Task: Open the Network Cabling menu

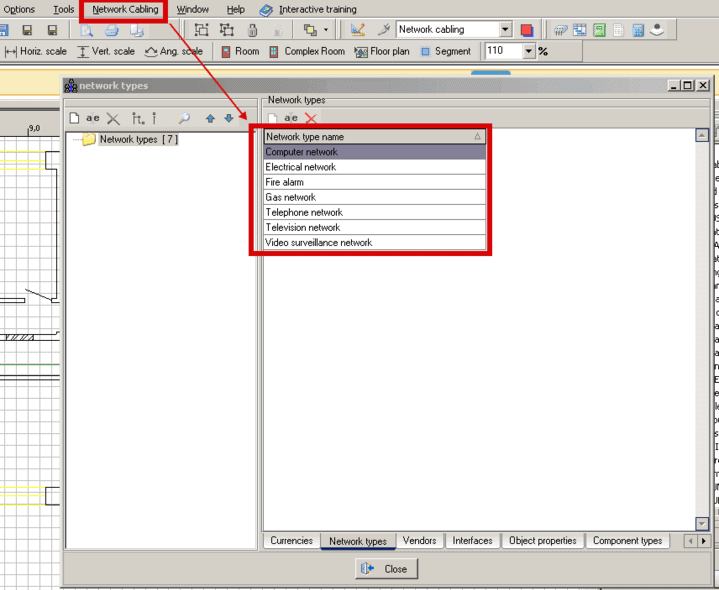Action: pos(125,9)
